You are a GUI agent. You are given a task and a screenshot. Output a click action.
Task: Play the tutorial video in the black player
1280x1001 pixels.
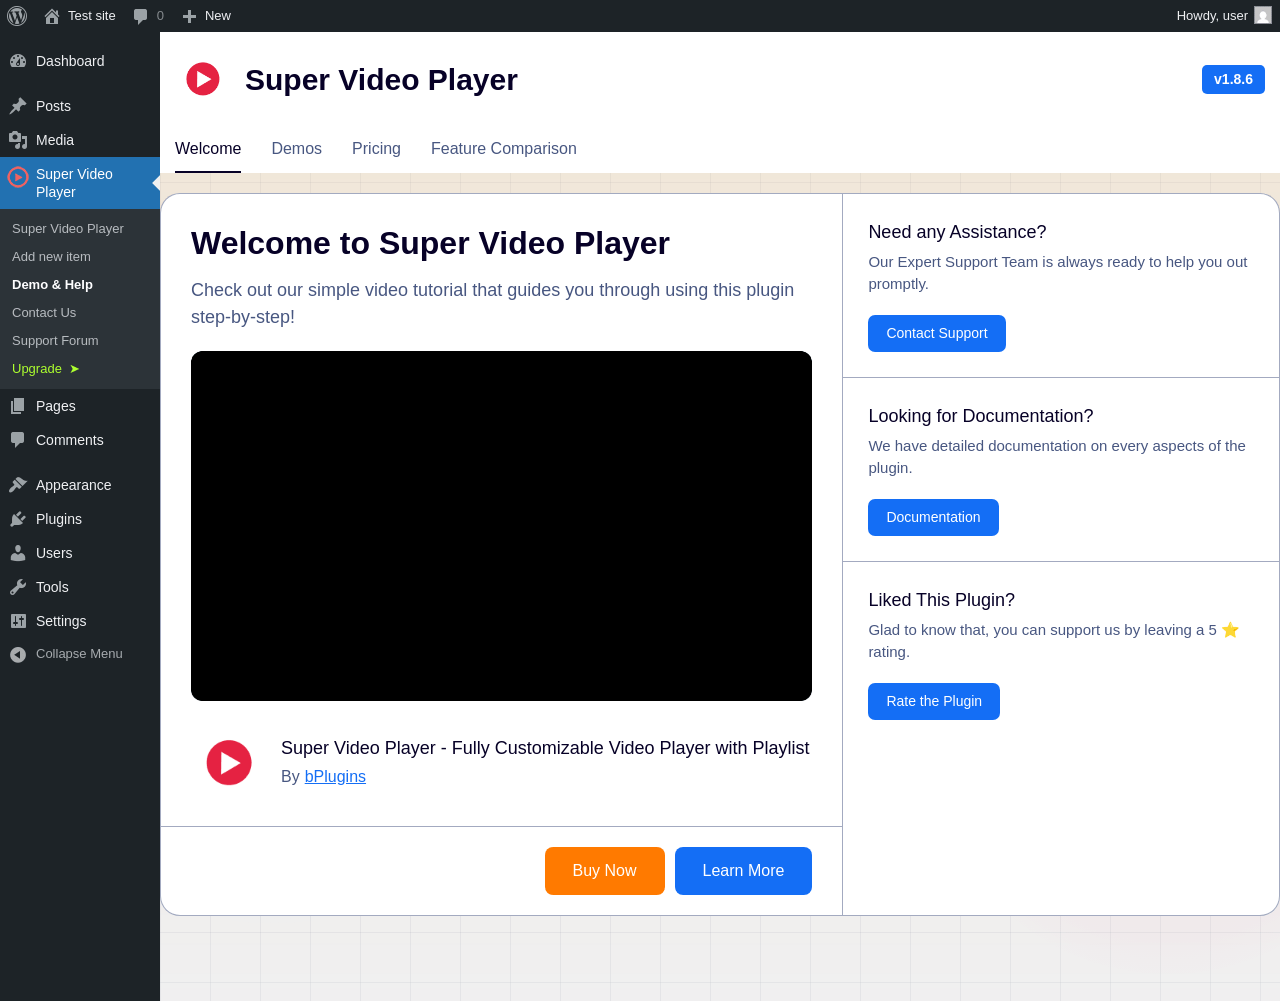click(x=501, y=526)
